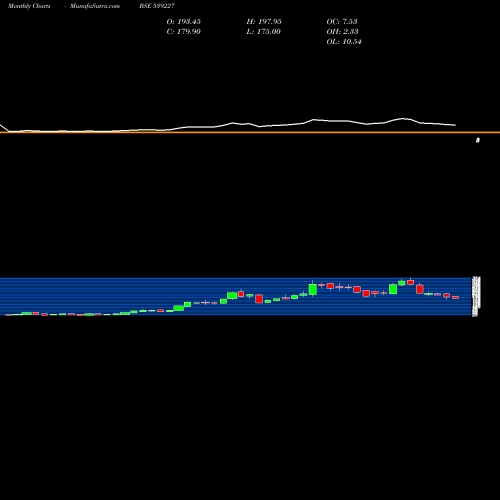Click the 'MunafaSutra.com' label

[95, 6]
